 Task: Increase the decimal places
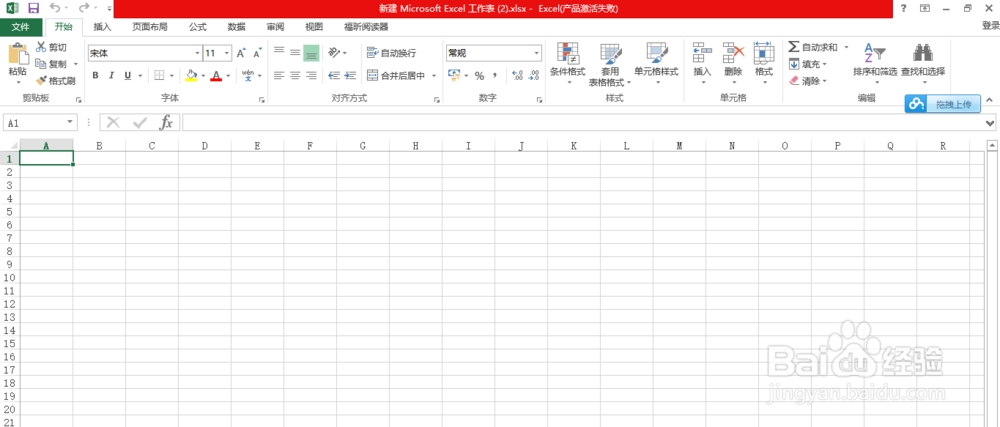click(518, 76)
